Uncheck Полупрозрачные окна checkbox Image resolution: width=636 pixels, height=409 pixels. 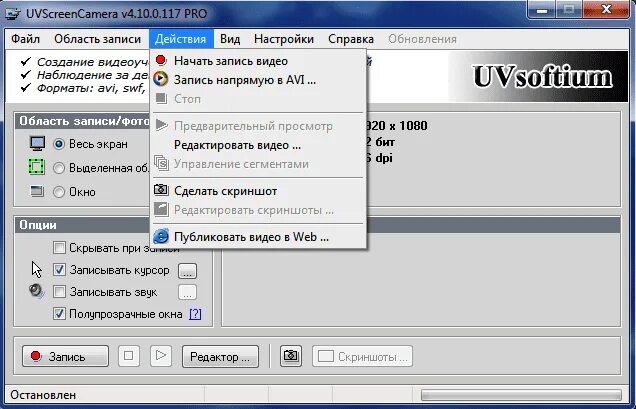click(x=60, y=314)
